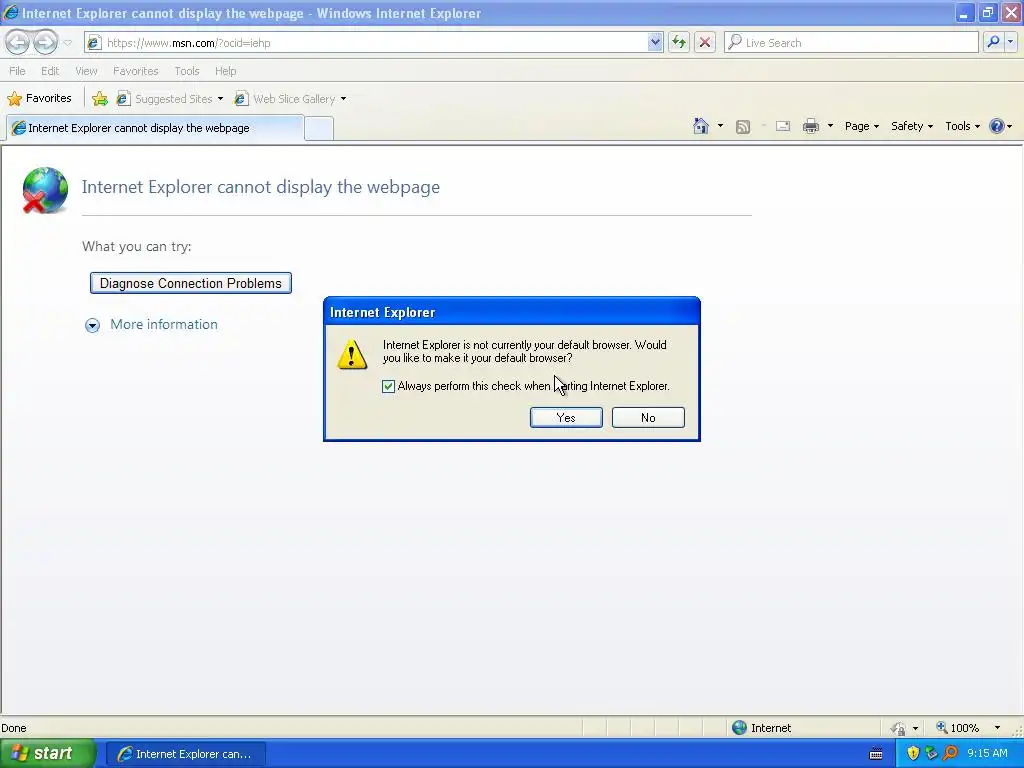Click the 'Done' status bar text
The height and width of the screenshot is (768, 1024).
click(14, 728)
